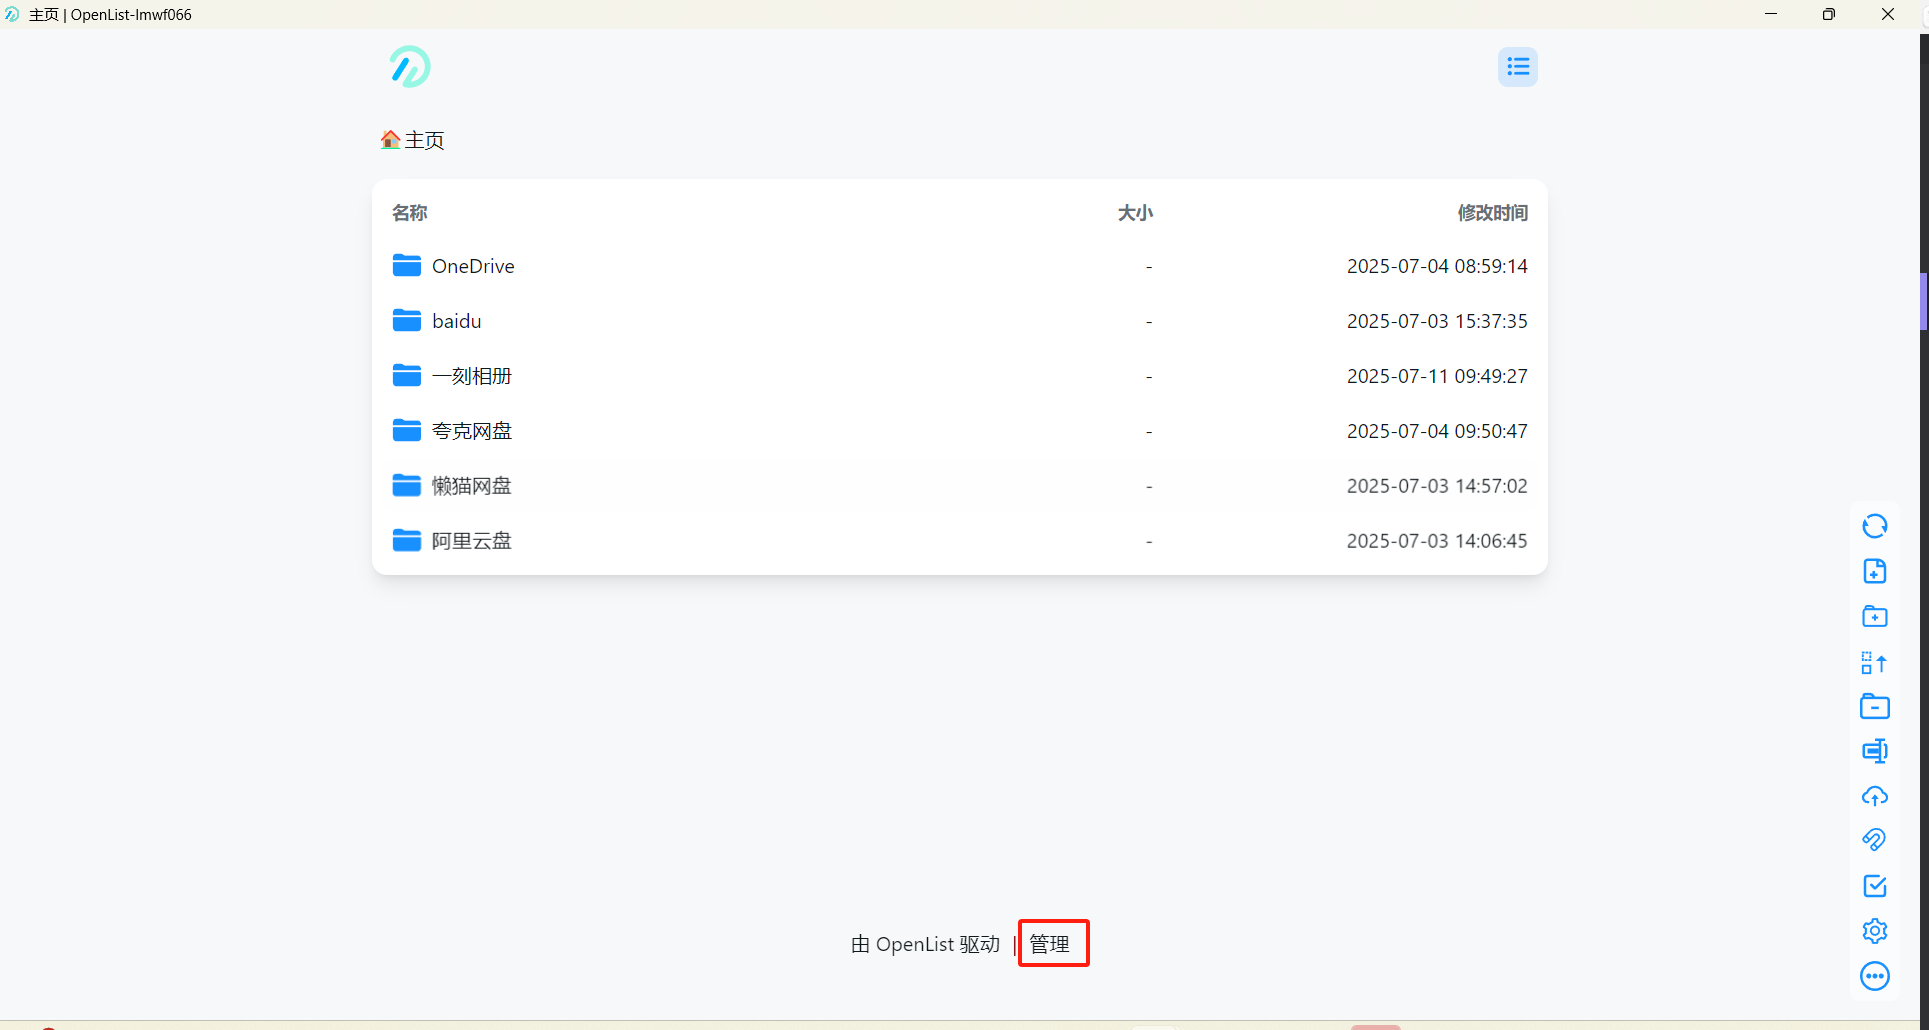
Task: Open the OneDrive folder
Action: tap(960, 266)
